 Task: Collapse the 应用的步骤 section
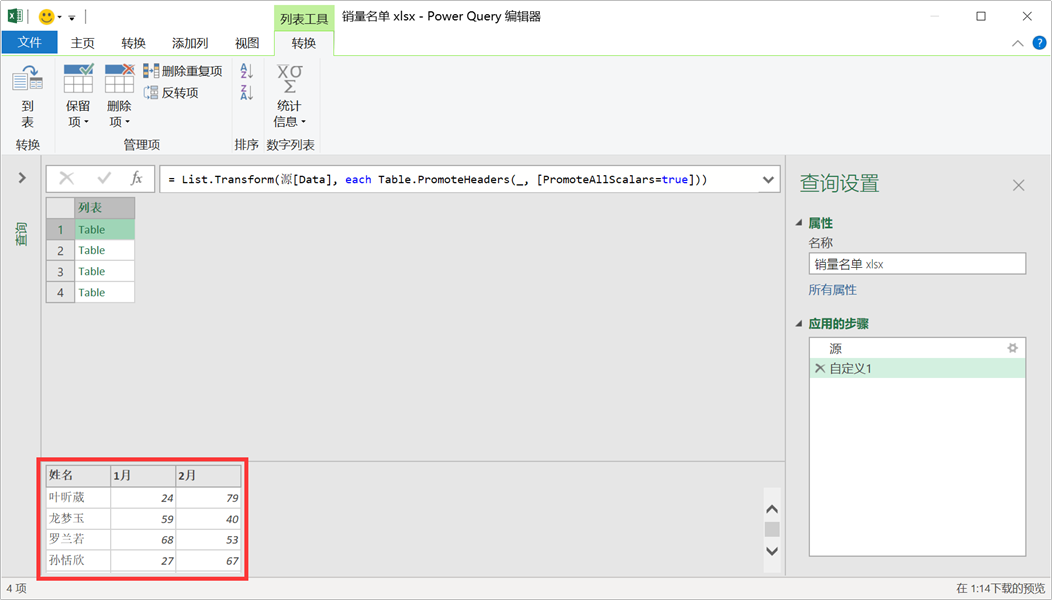[799, 324]
